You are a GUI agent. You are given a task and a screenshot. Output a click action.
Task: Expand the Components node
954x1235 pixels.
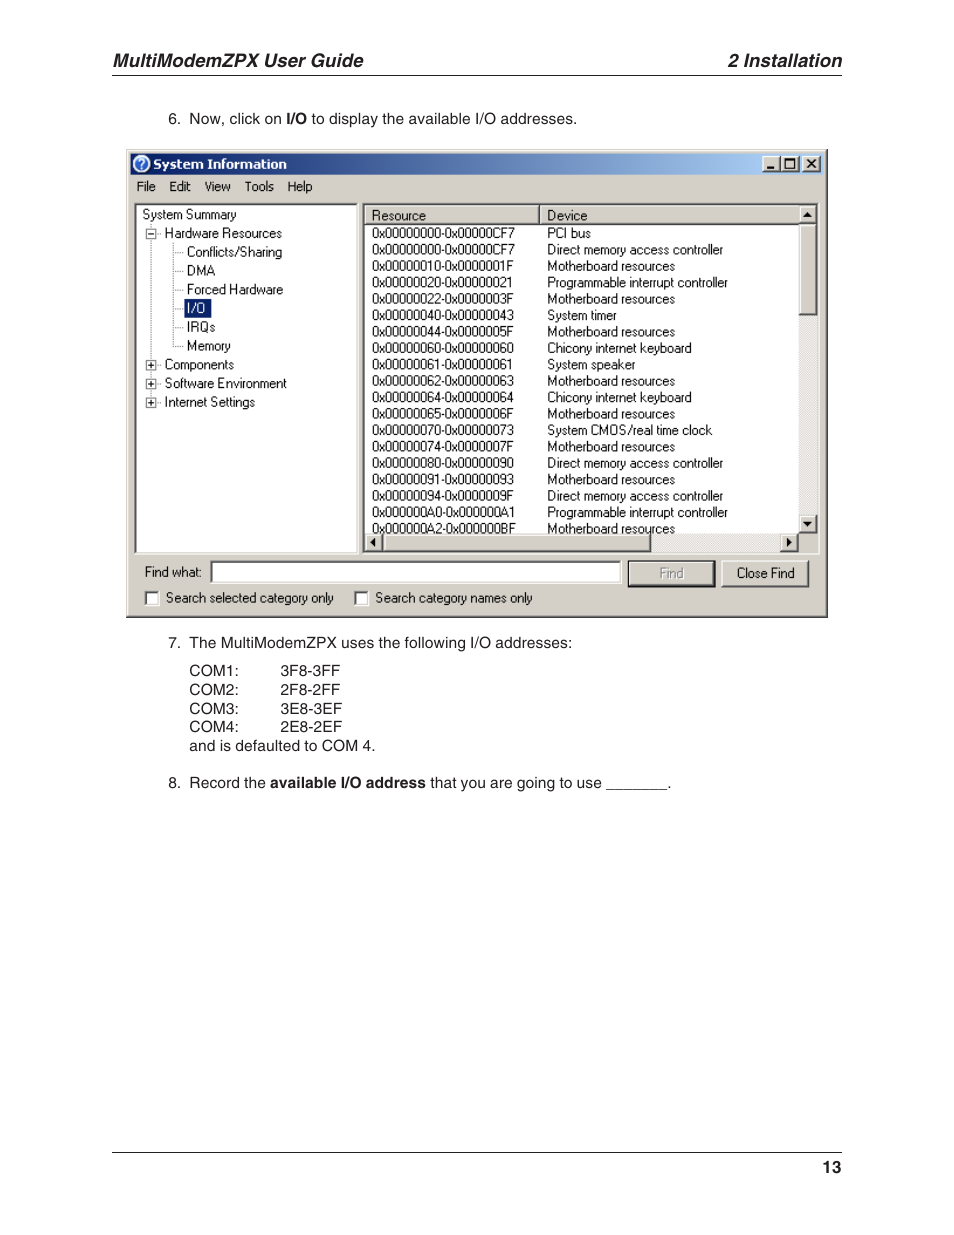151,365
